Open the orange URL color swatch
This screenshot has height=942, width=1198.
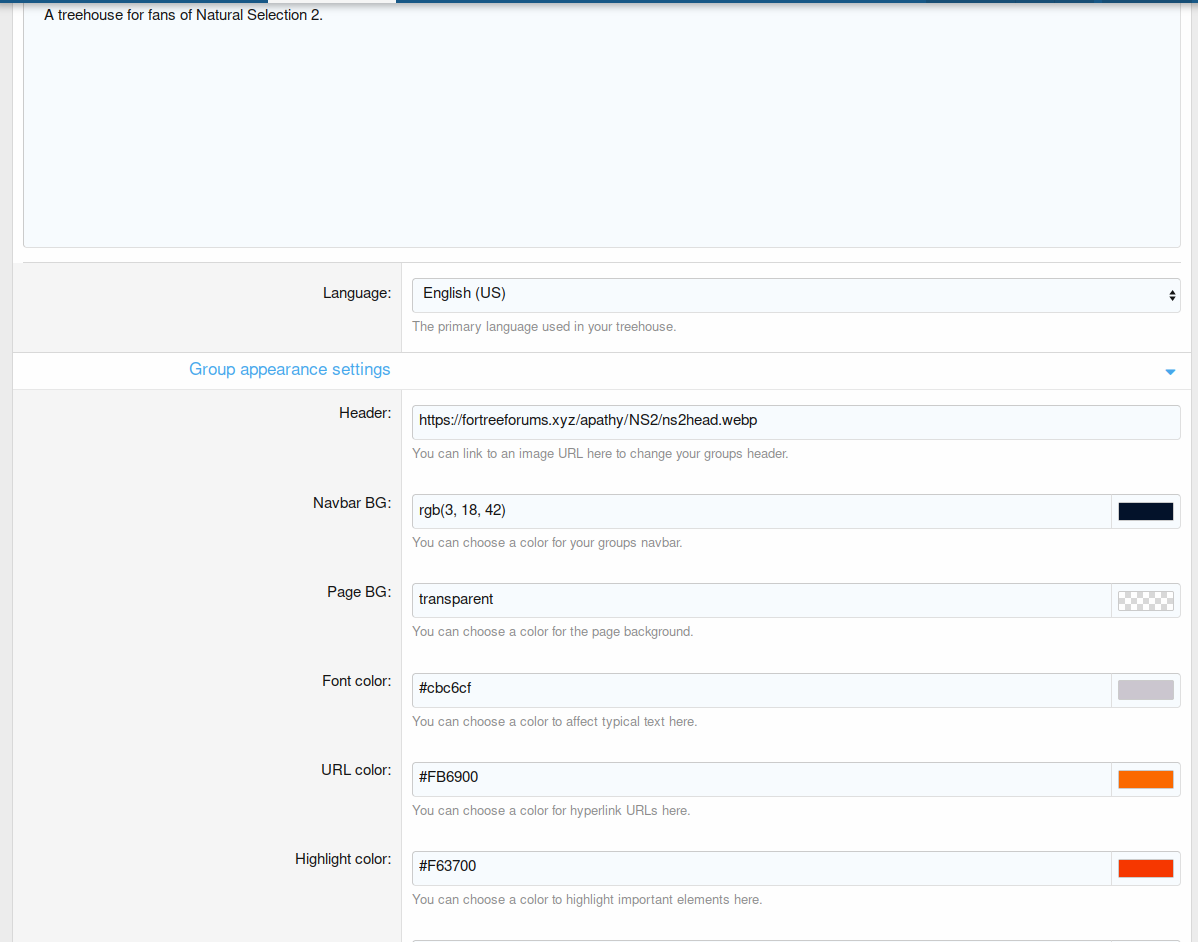[x=1145, y=779]
